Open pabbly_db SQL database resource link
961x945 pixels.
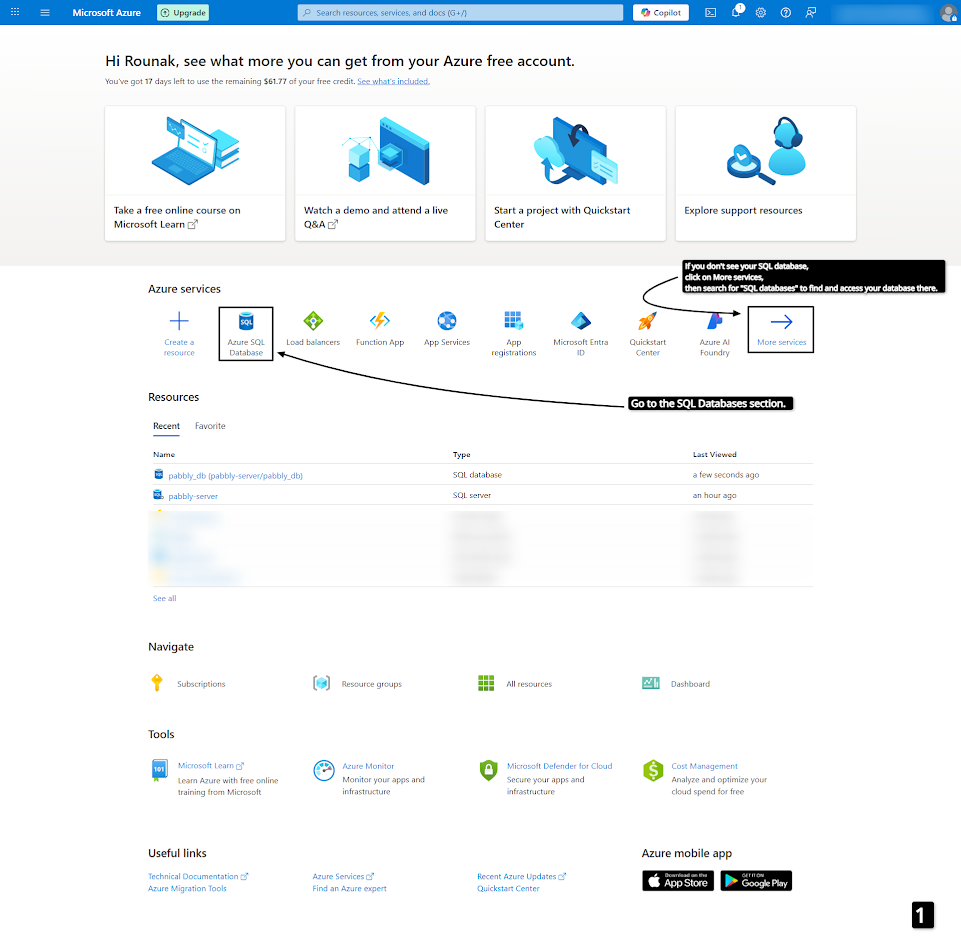(235, 476)
